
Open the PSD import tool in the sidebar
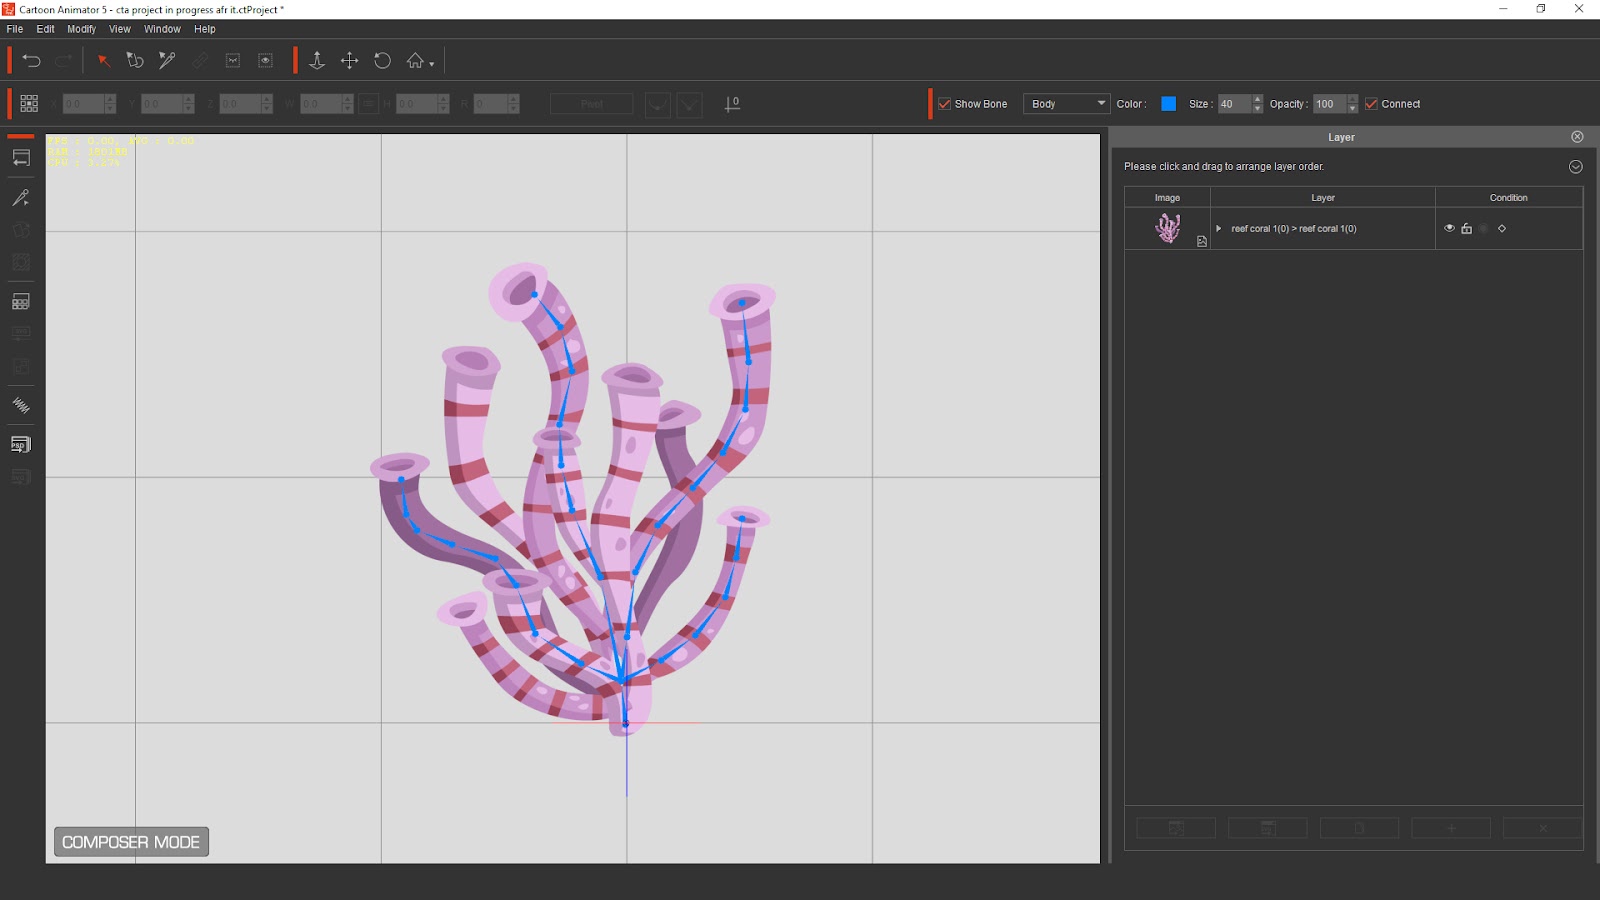(20, 444)
